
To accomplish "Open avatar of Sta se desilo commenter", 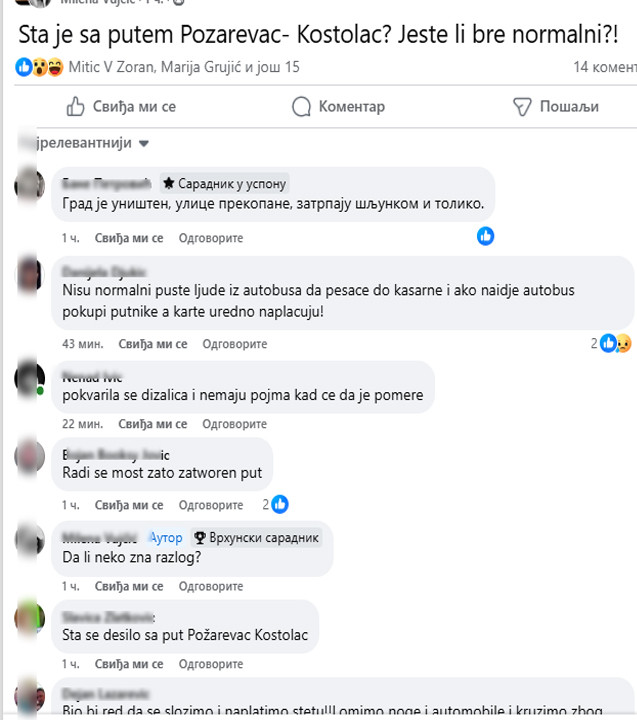I will [x=30, y=618].
